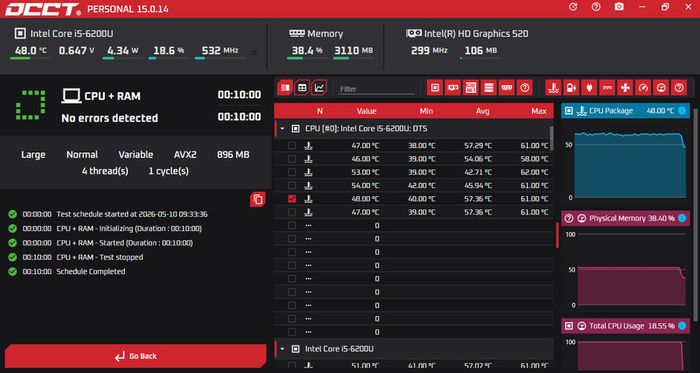Click the power plug sensor filter icon

tap(589, 87)
